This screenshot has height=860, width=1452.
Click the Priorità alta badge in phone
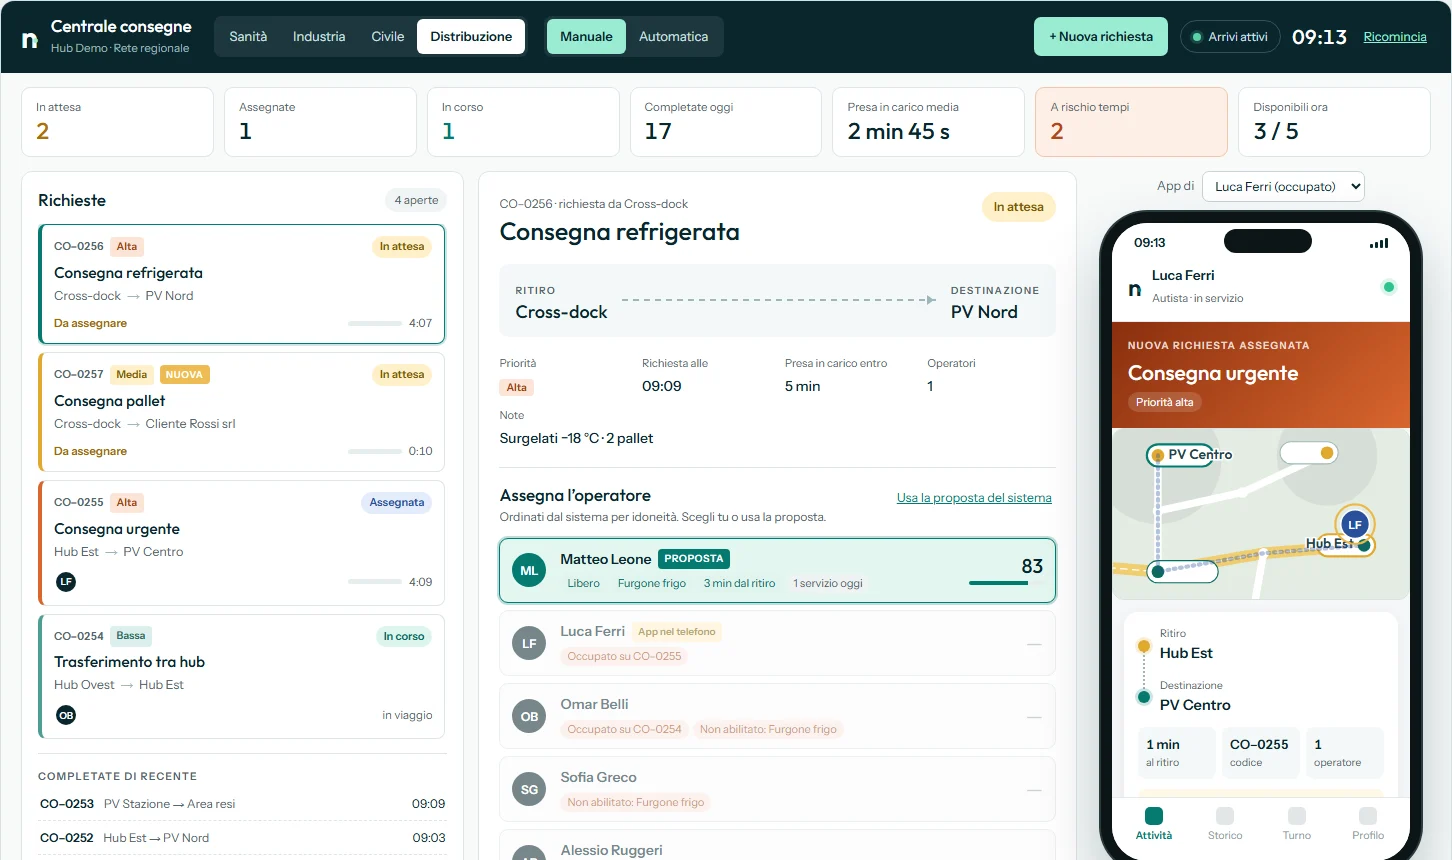tap(1164, 402)
